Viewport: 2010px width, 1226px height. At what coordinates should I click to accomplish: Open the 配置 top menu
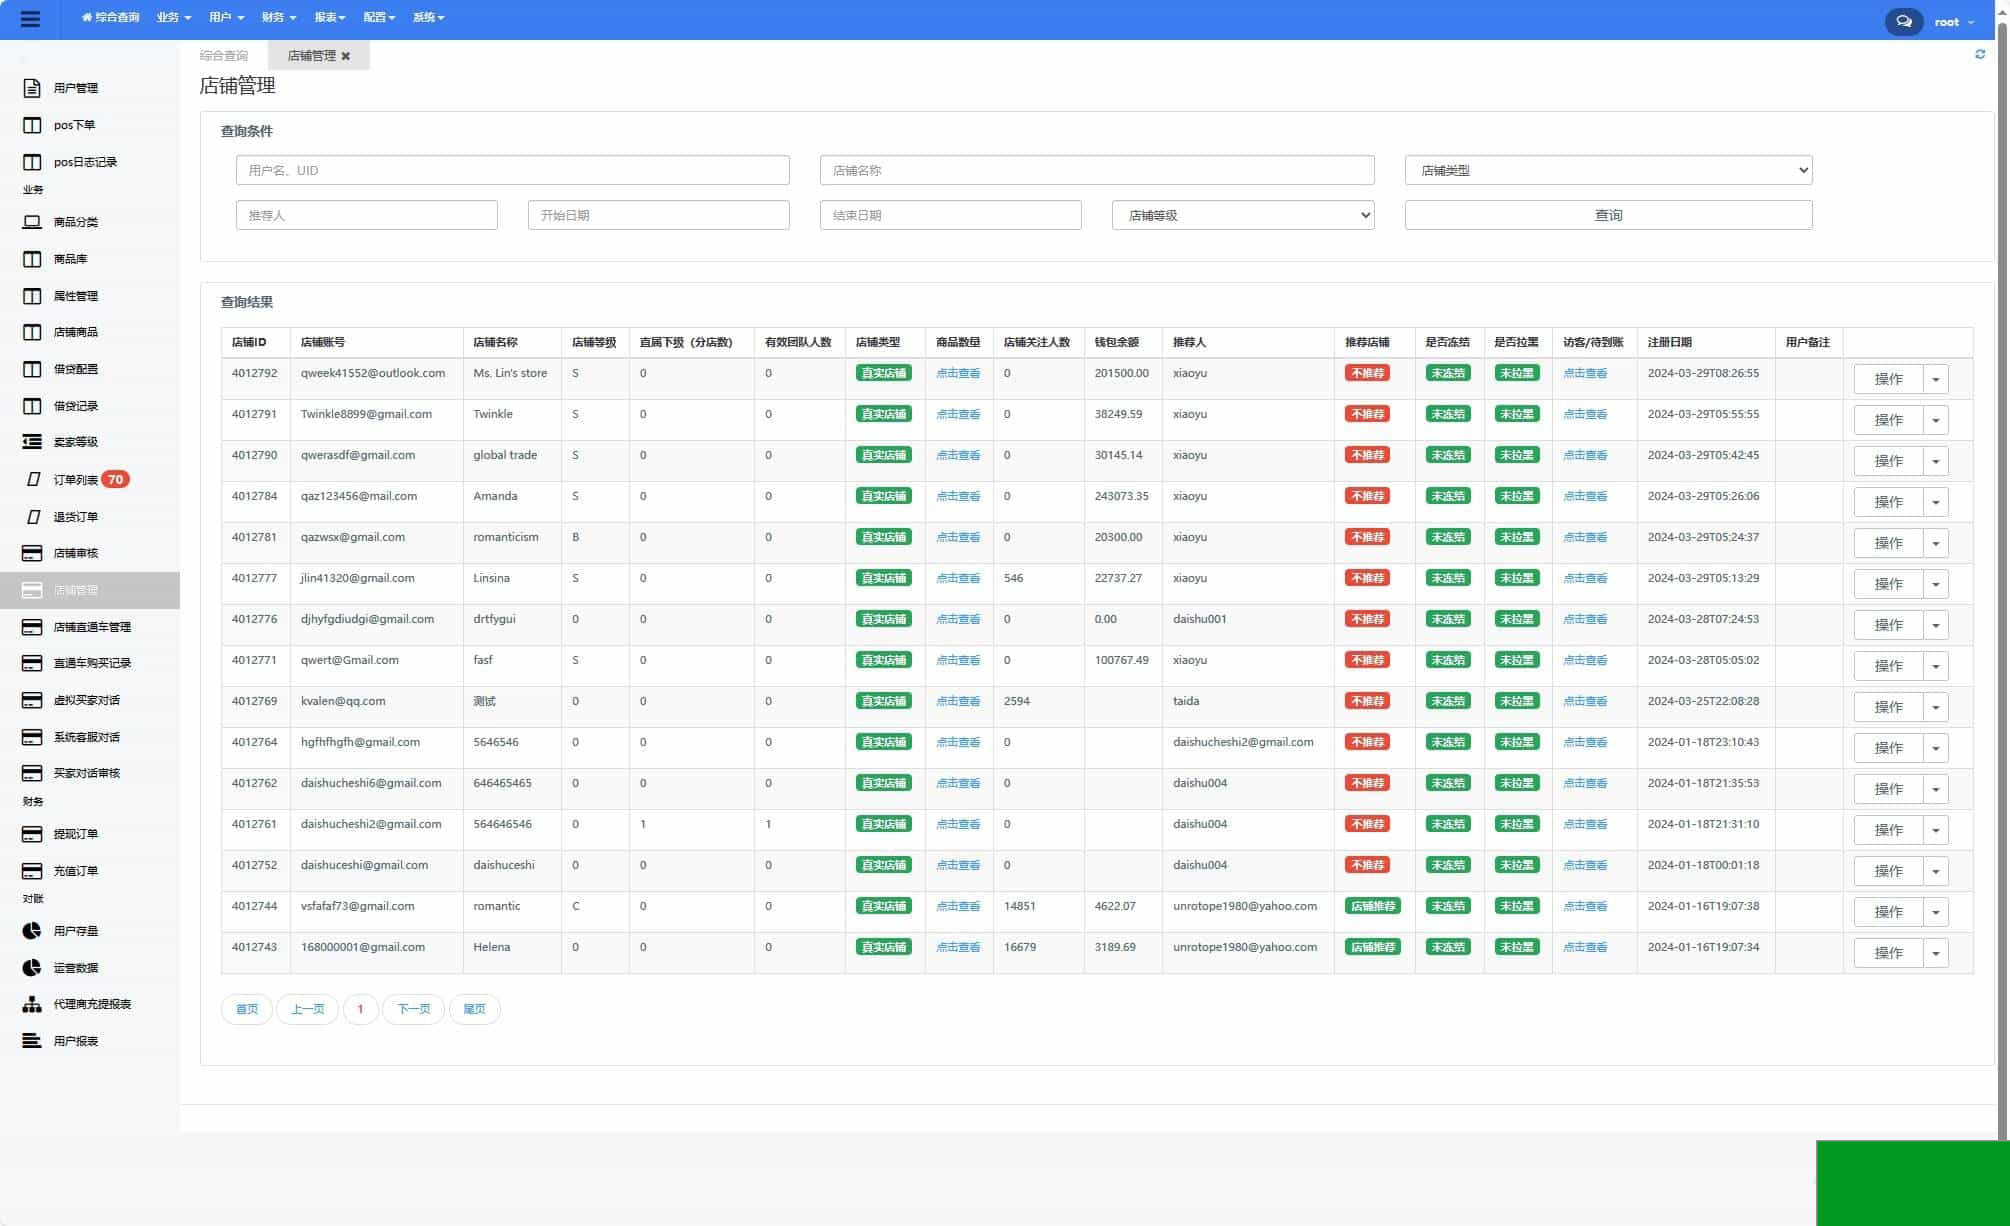pyautogui.click(x=379, y=18)
